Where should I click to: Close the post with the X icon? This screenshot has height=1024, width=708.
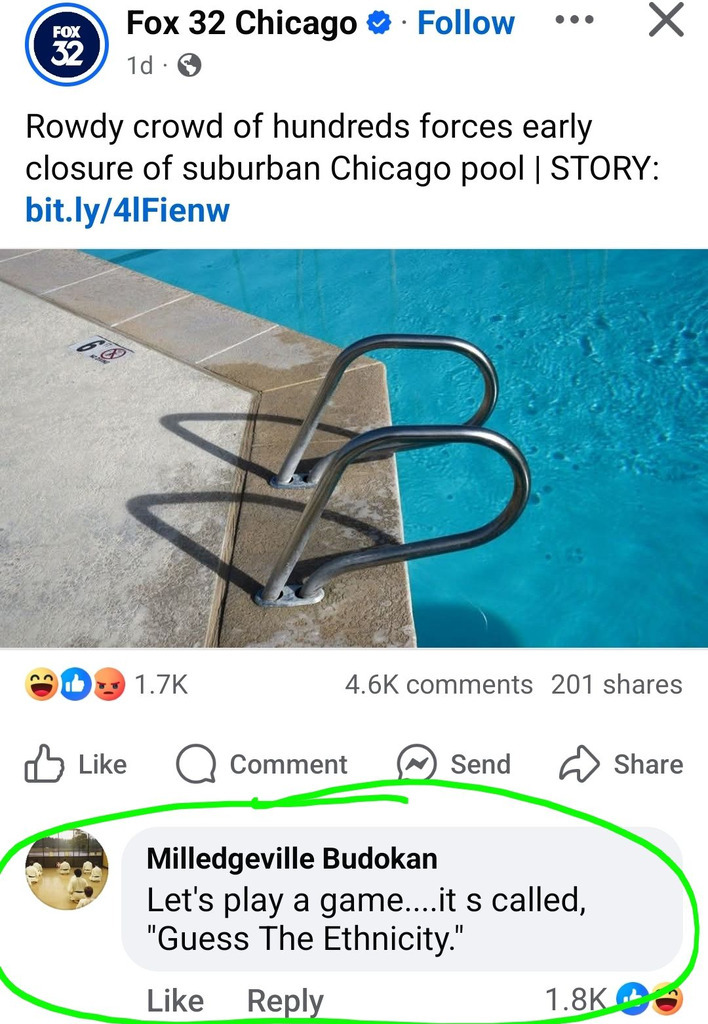pyautogui.click(x=666, y=20)
